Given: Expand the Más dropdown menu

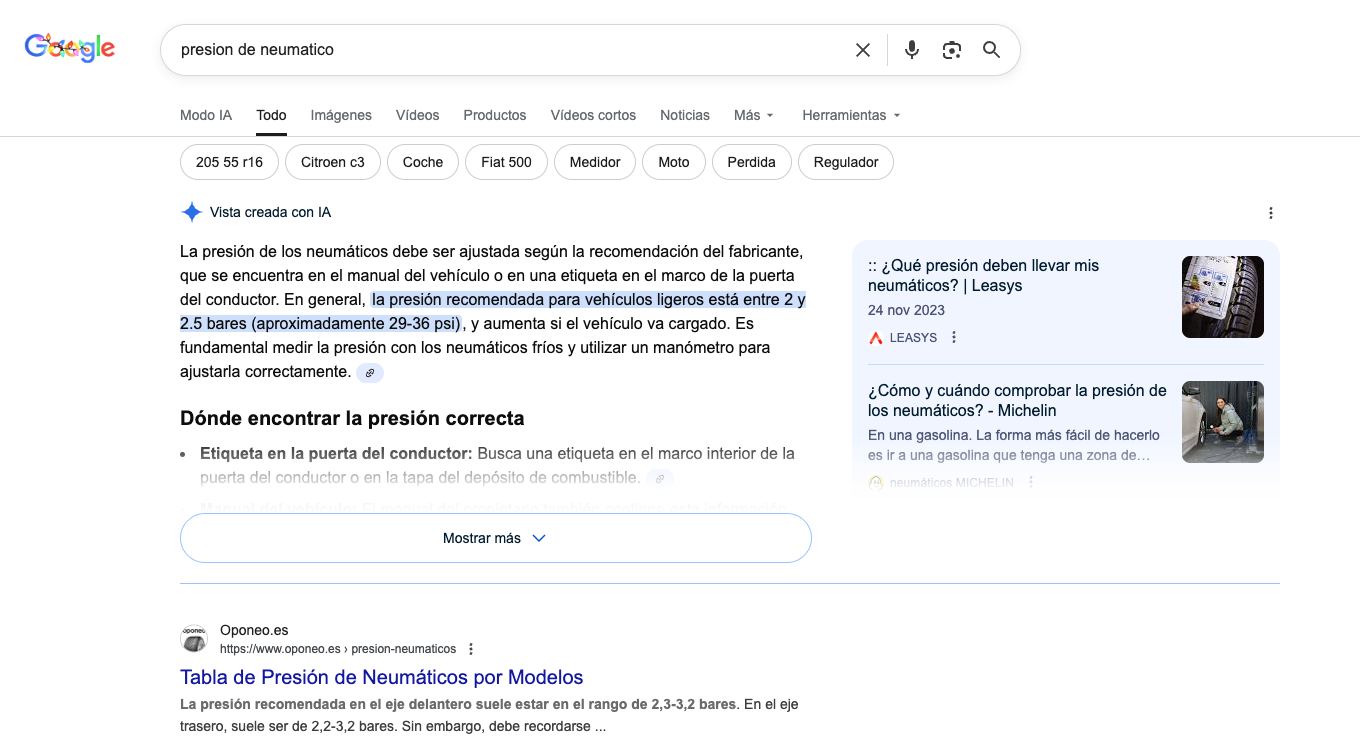Looking at the screenshot, I should [x=753, y=115].
